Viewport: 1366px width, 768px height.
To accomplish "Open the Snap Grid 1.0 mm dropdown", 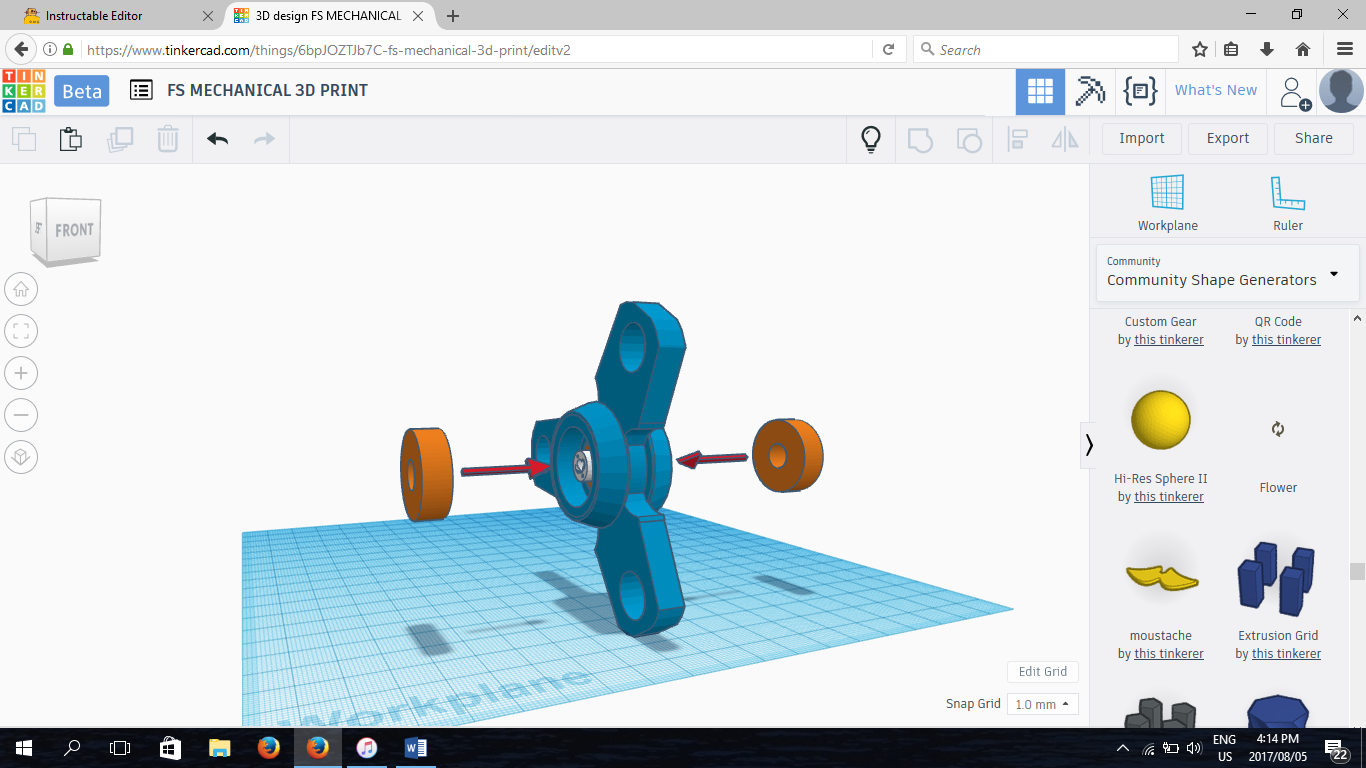I will pos(1042,704).
